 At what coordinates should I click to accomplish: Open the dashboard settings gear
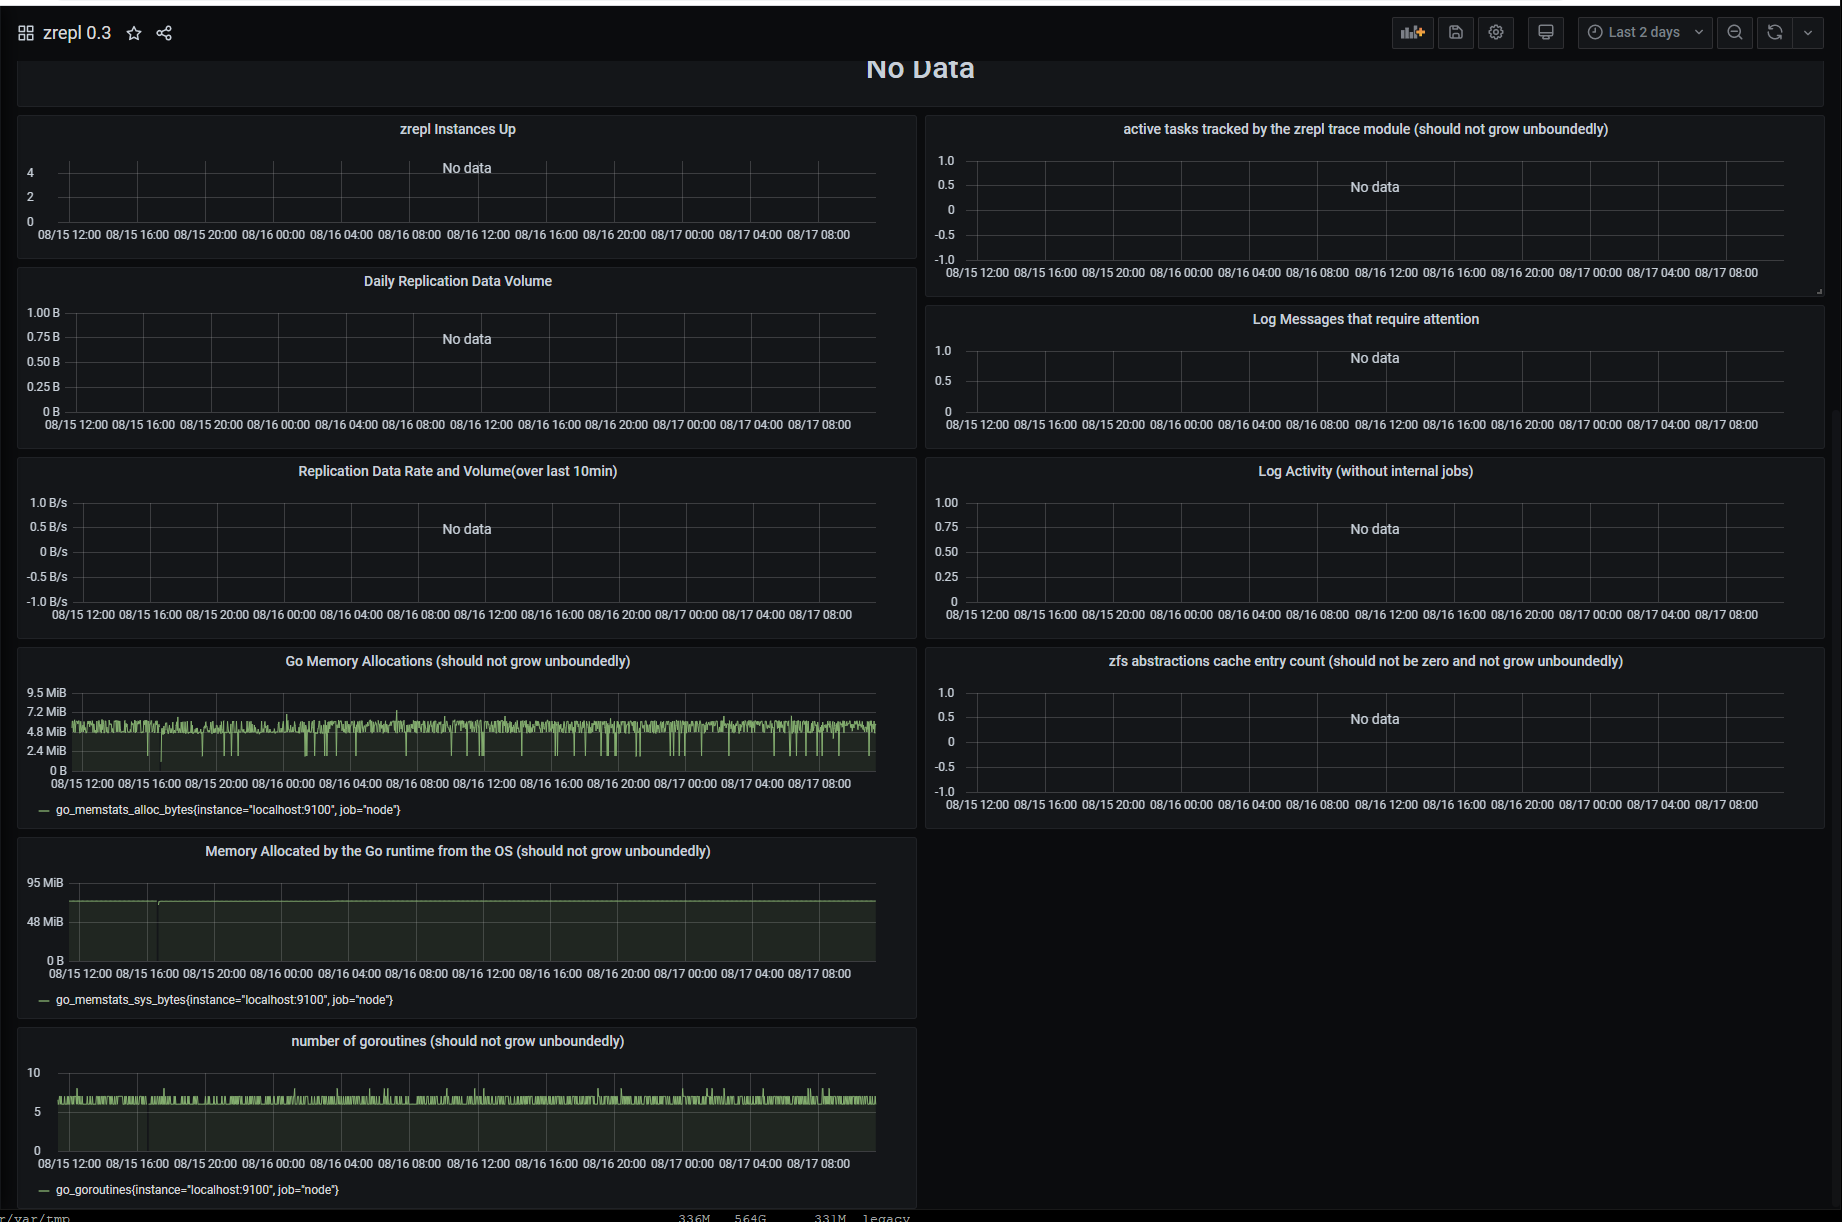point(1496,32)
